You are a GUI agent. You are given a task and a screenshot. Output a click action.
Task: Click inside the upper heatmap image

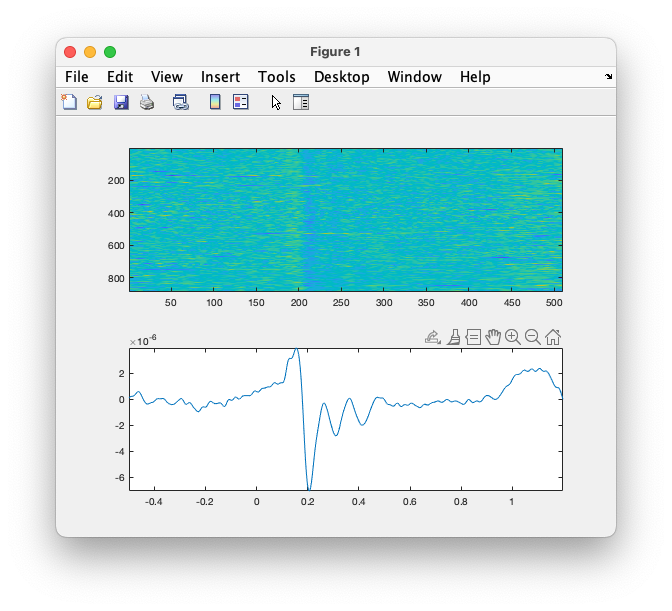pyautogui.click(x=345, y=220)
